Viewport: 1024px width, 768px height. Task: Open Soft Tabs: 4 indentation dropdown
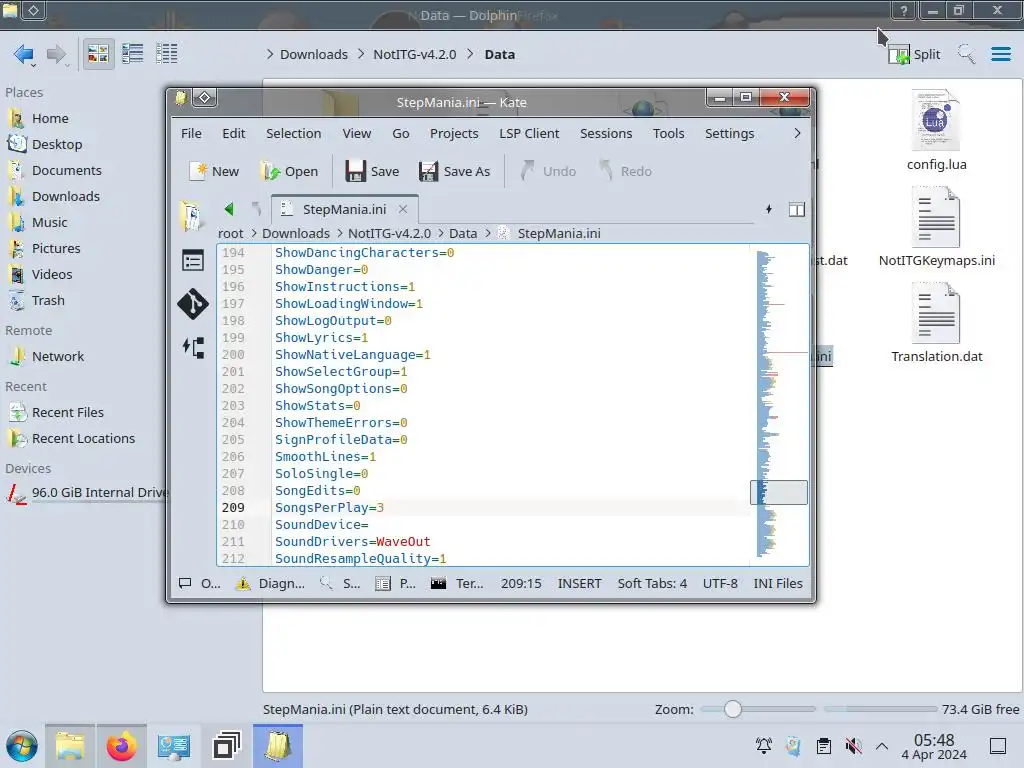tap(652, 583)
